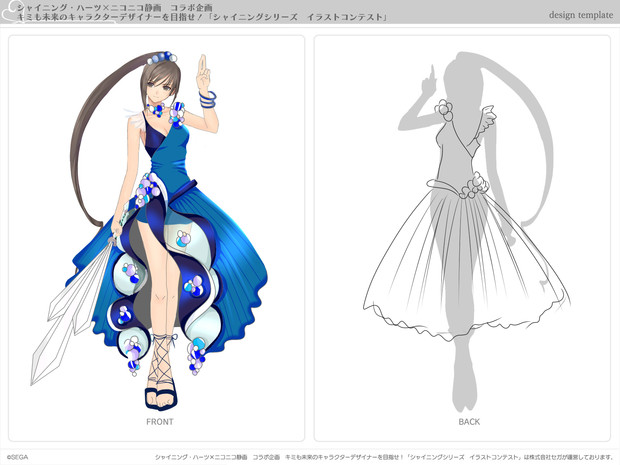Click the first header line with 'ニコニコ静画'
Viewport: 620px width, 465px height.
(115, 8)
